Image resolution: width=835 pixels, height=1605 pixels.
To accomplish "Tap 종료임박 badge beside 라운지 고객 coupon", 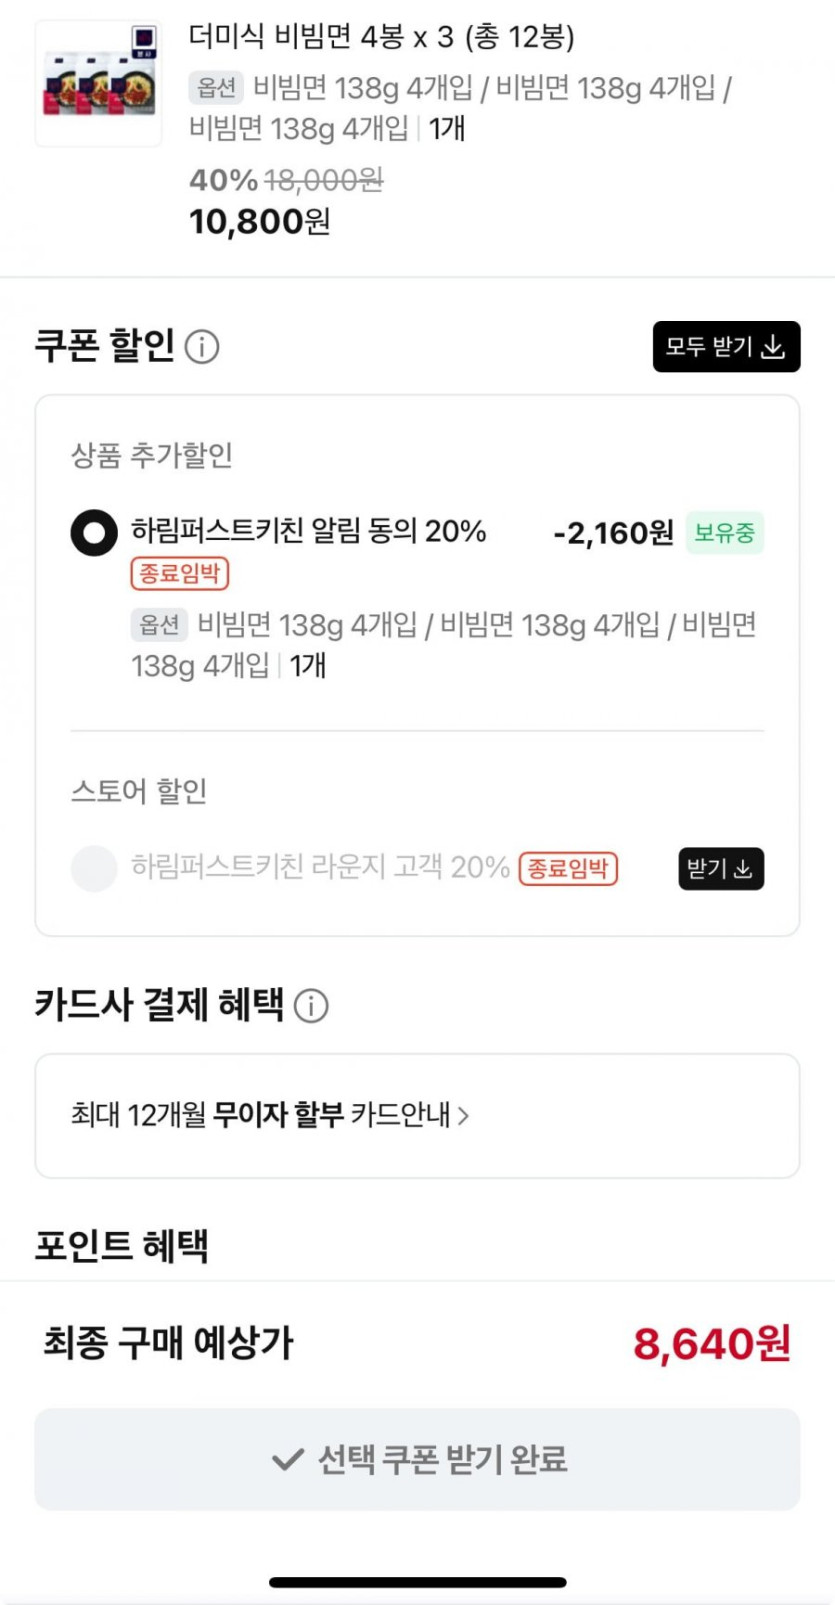I will [568, 868].
